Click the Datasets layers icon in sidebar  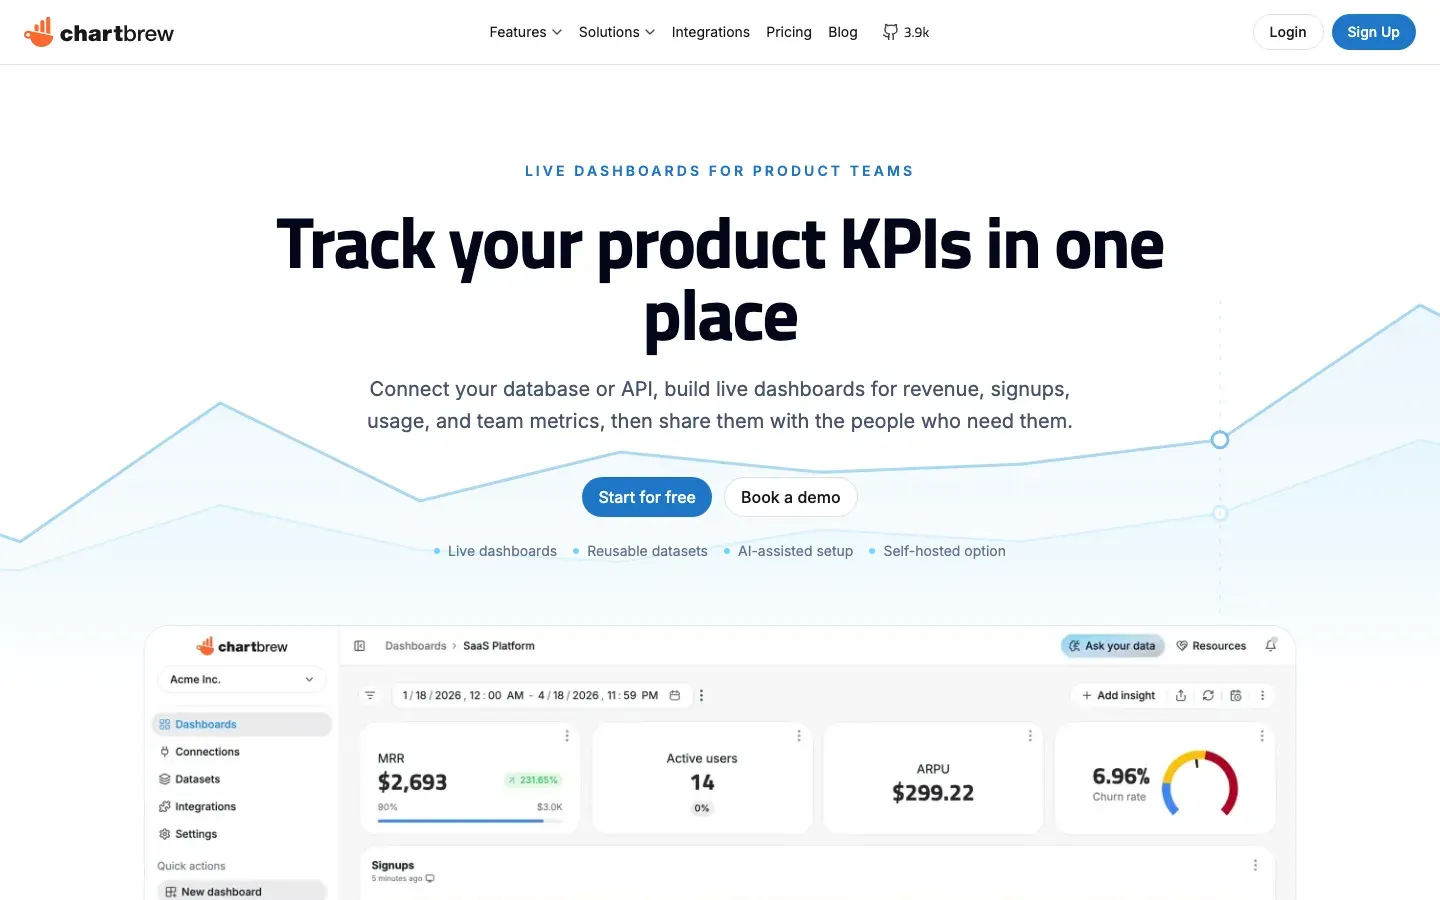click(x=165, y=779)
